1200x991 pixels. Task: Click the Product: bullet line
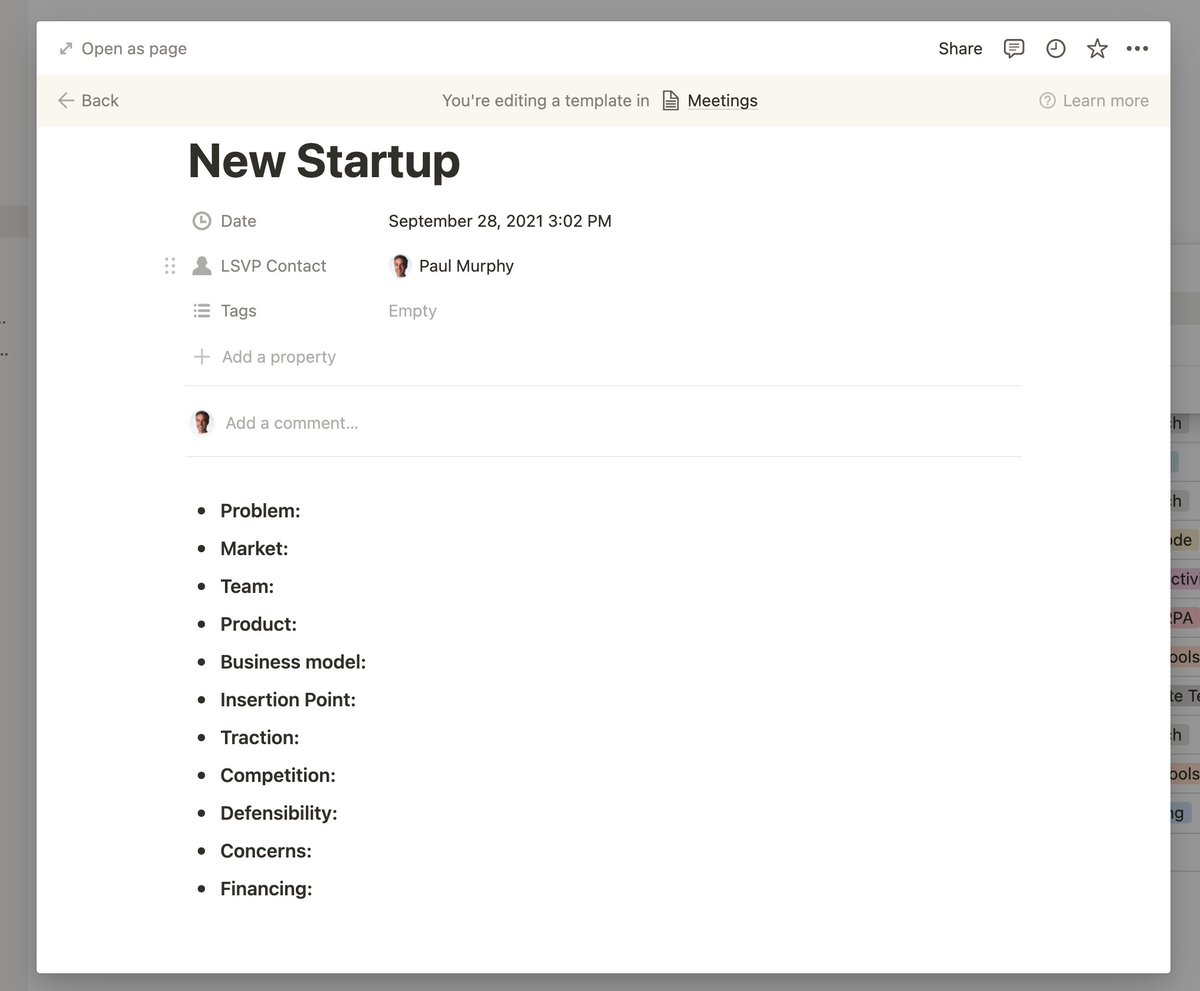[x=258, y=624]
